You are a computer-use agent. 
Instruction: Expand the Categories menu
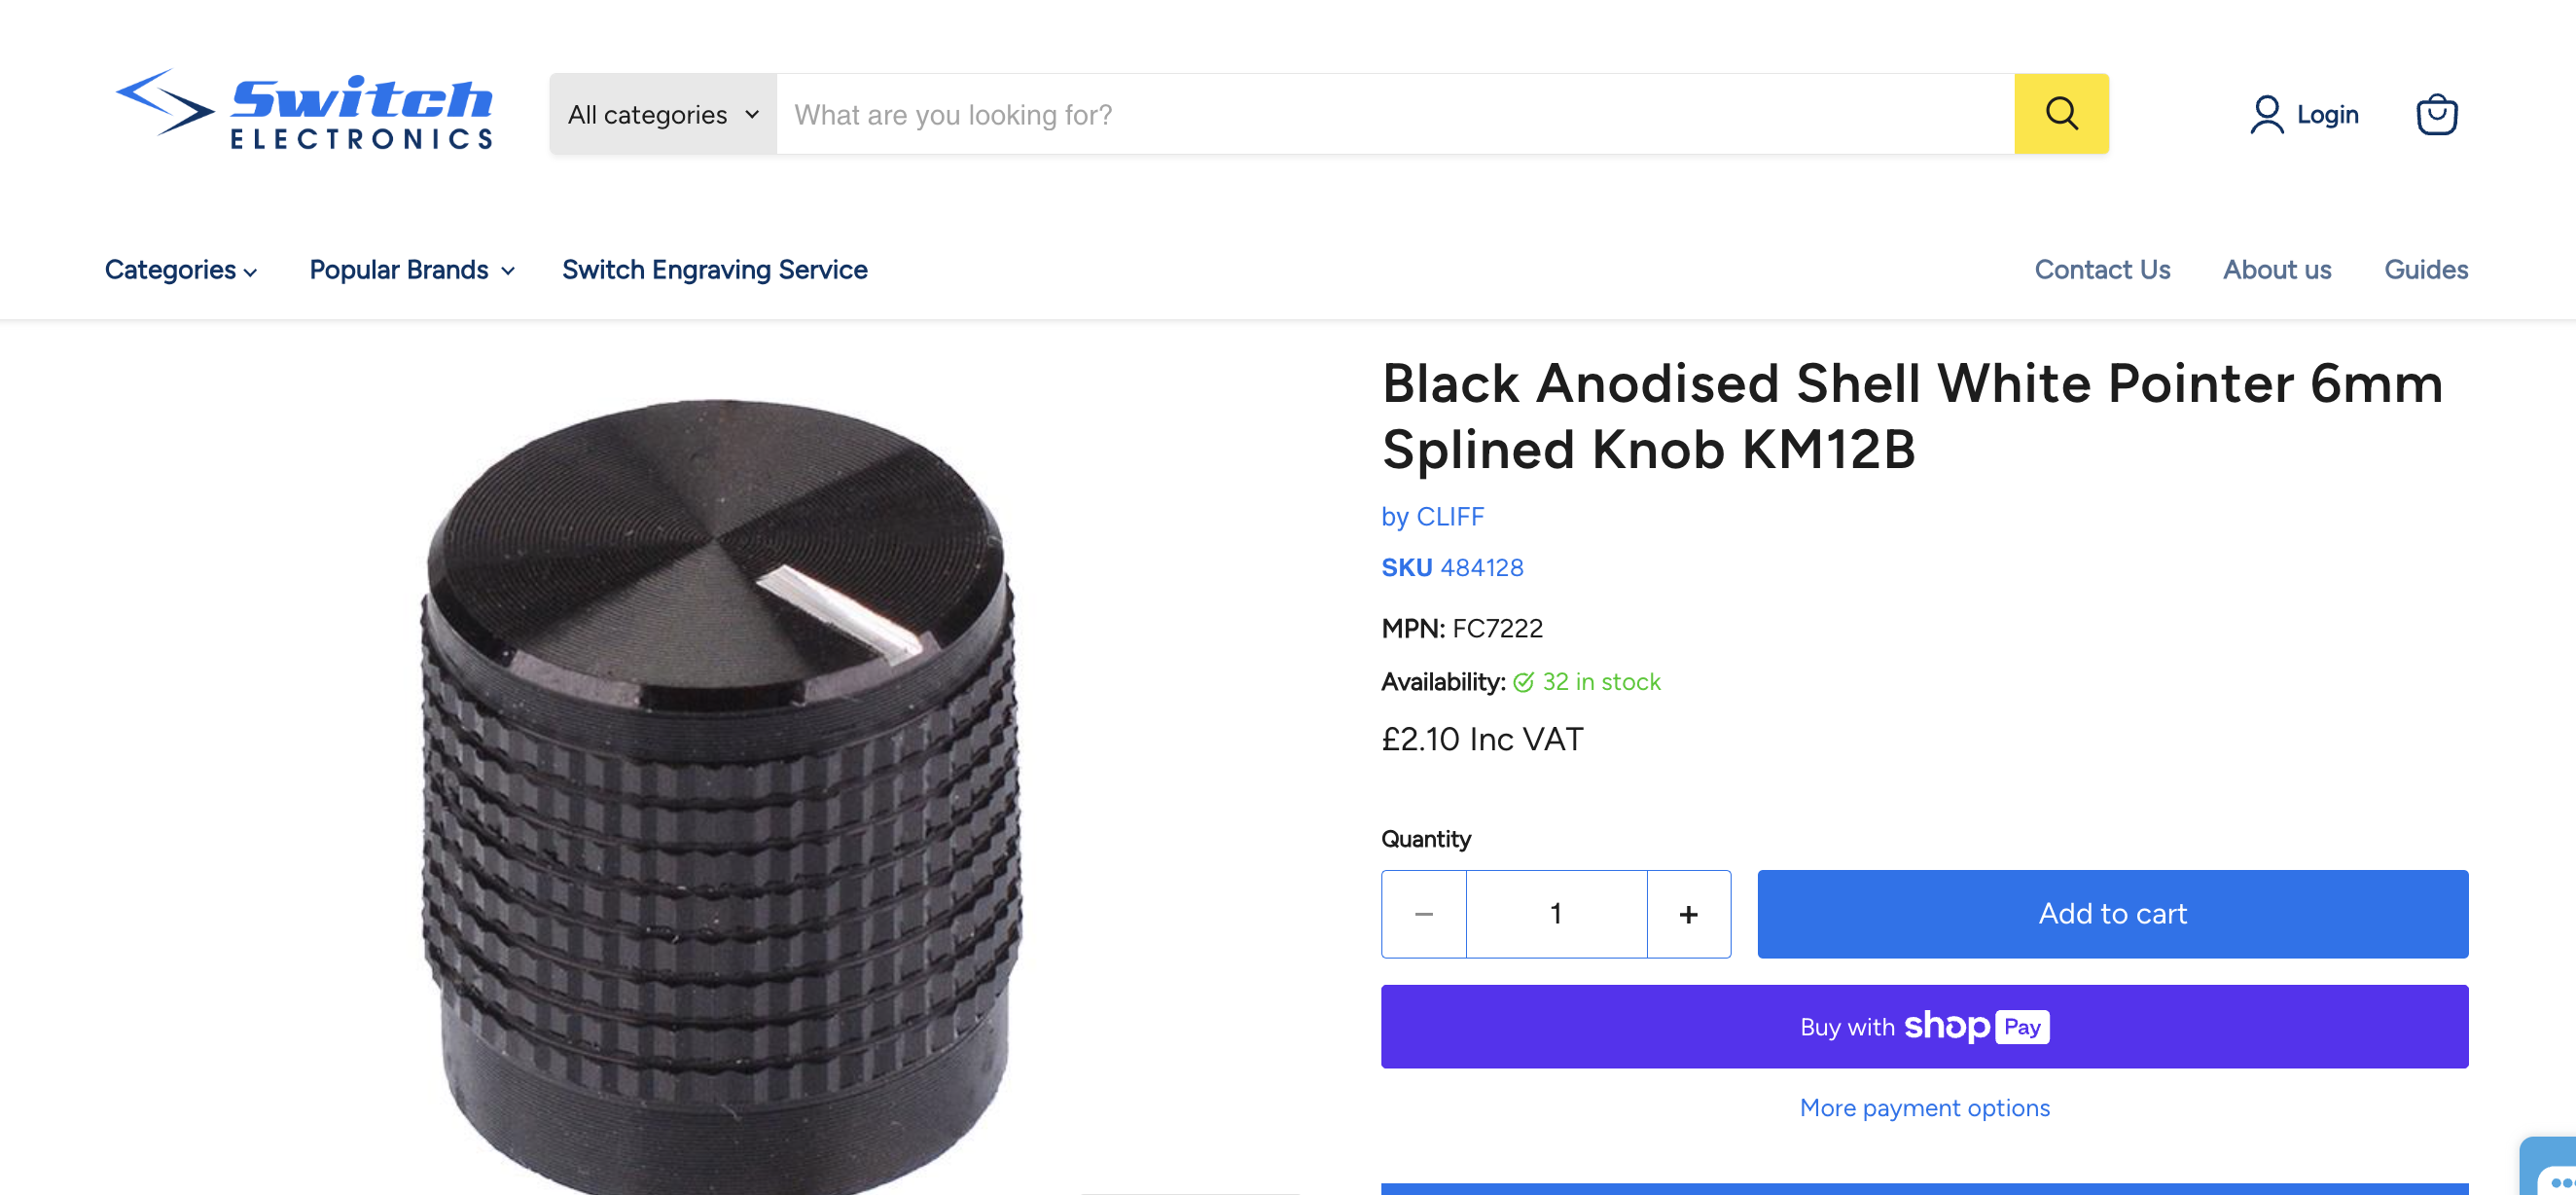[x=181, y=270]
